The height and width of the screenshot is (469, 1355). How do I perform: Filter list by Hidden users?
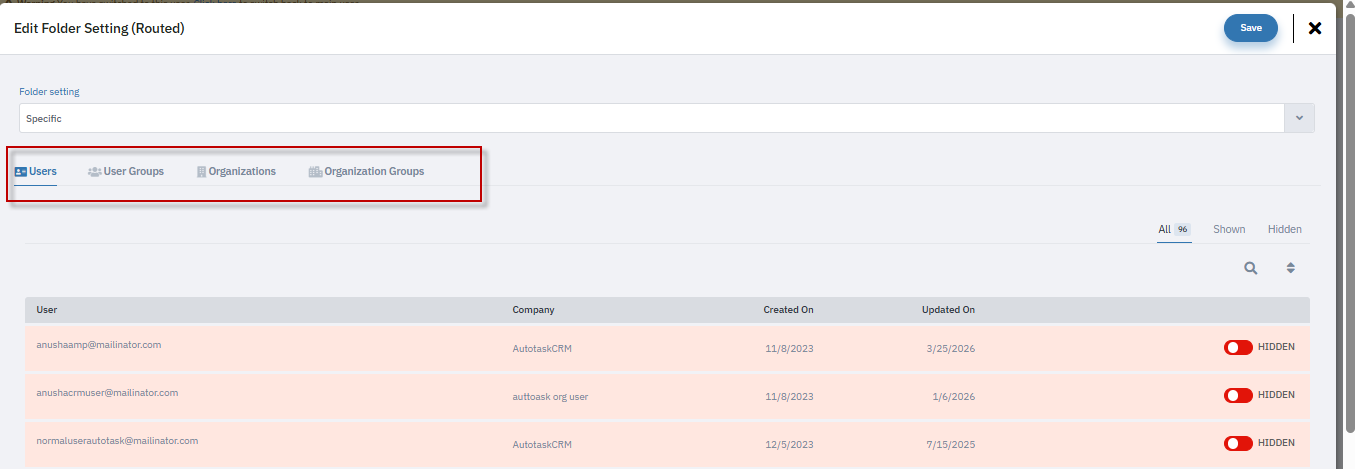(1284, 229)
